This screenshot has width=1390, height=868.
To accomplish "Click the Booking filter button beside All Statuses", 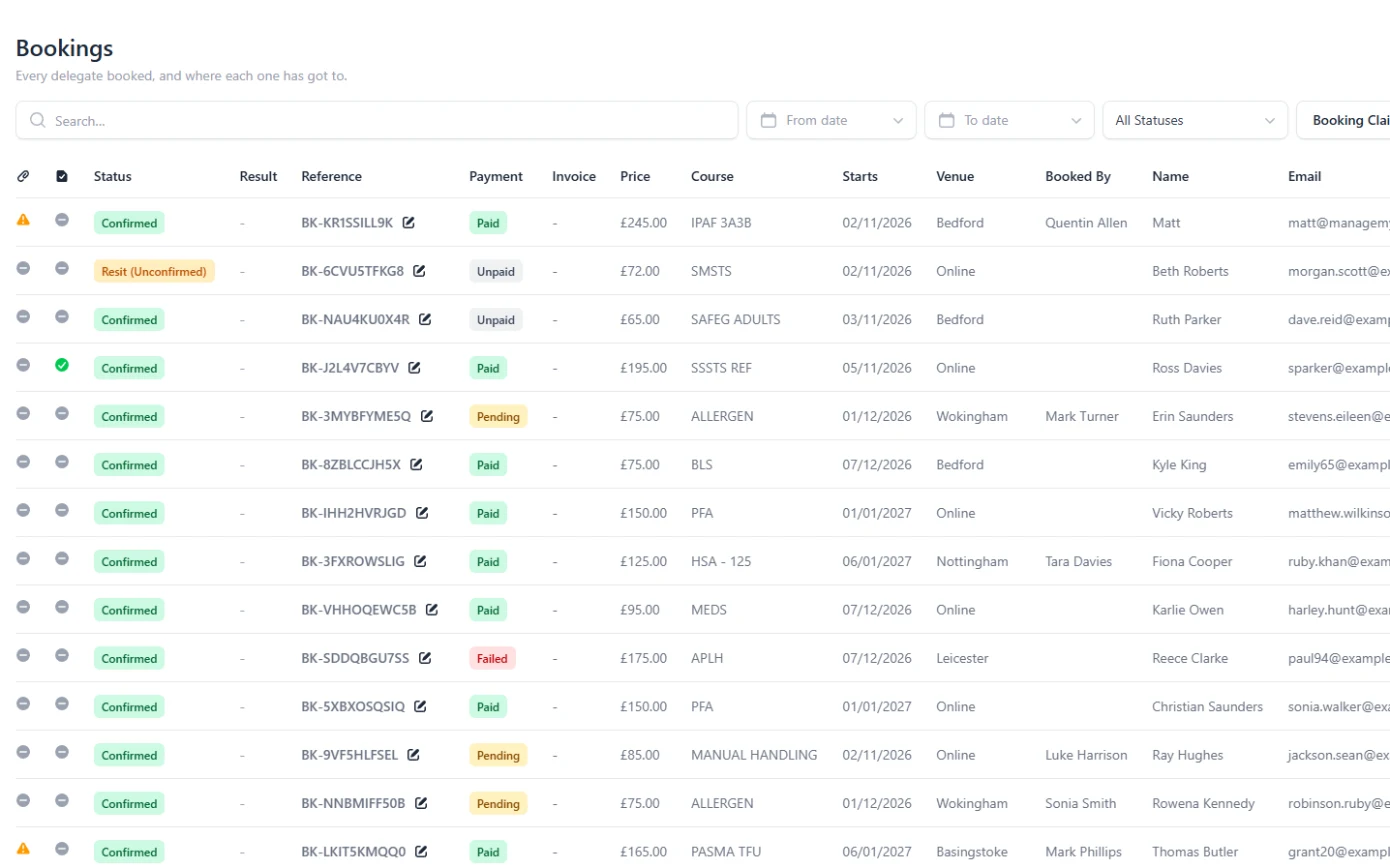I will click(x=1343, y=120).
